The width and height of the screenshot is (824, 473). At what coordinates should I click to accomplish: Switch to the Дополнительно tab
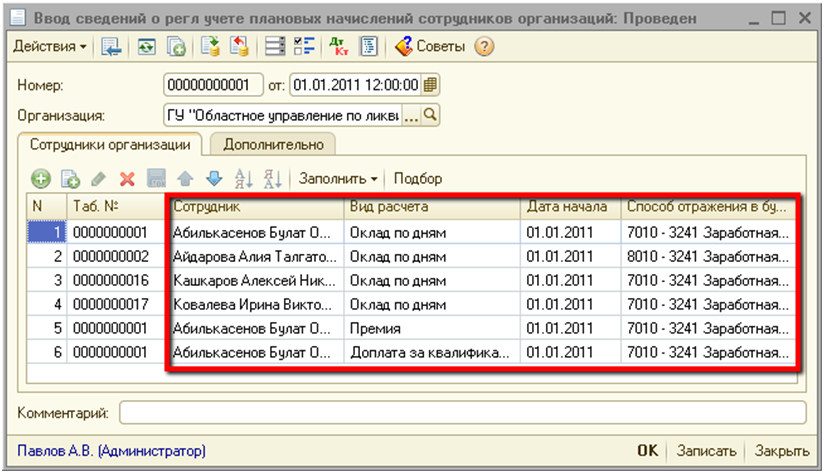[273, 144]
